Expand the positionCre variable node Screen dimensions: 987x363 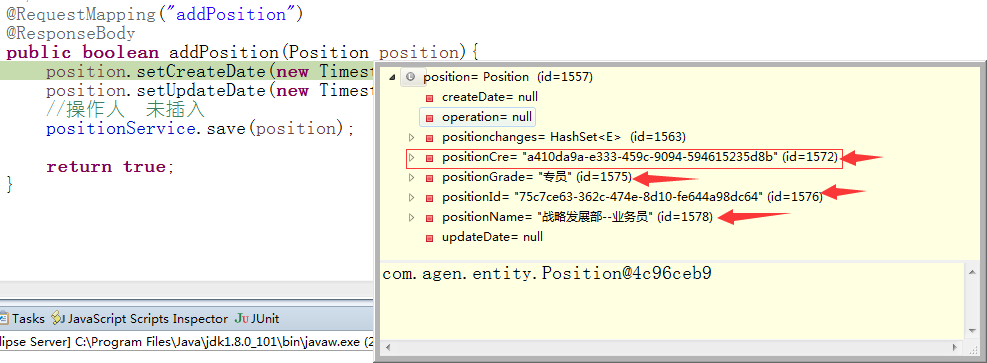click(411, 157)
